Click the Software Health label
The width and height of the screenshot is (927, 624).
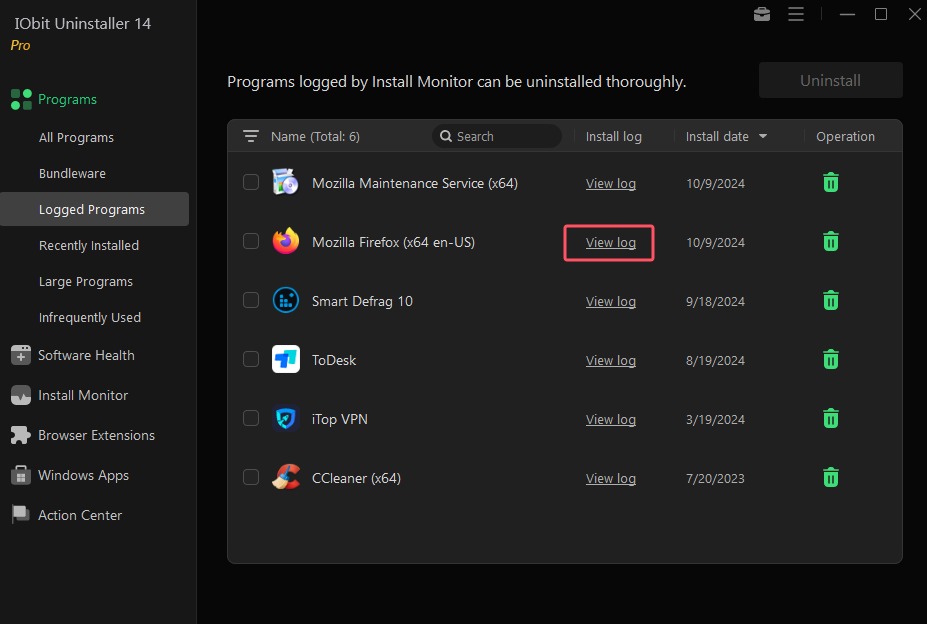point(86,355)
